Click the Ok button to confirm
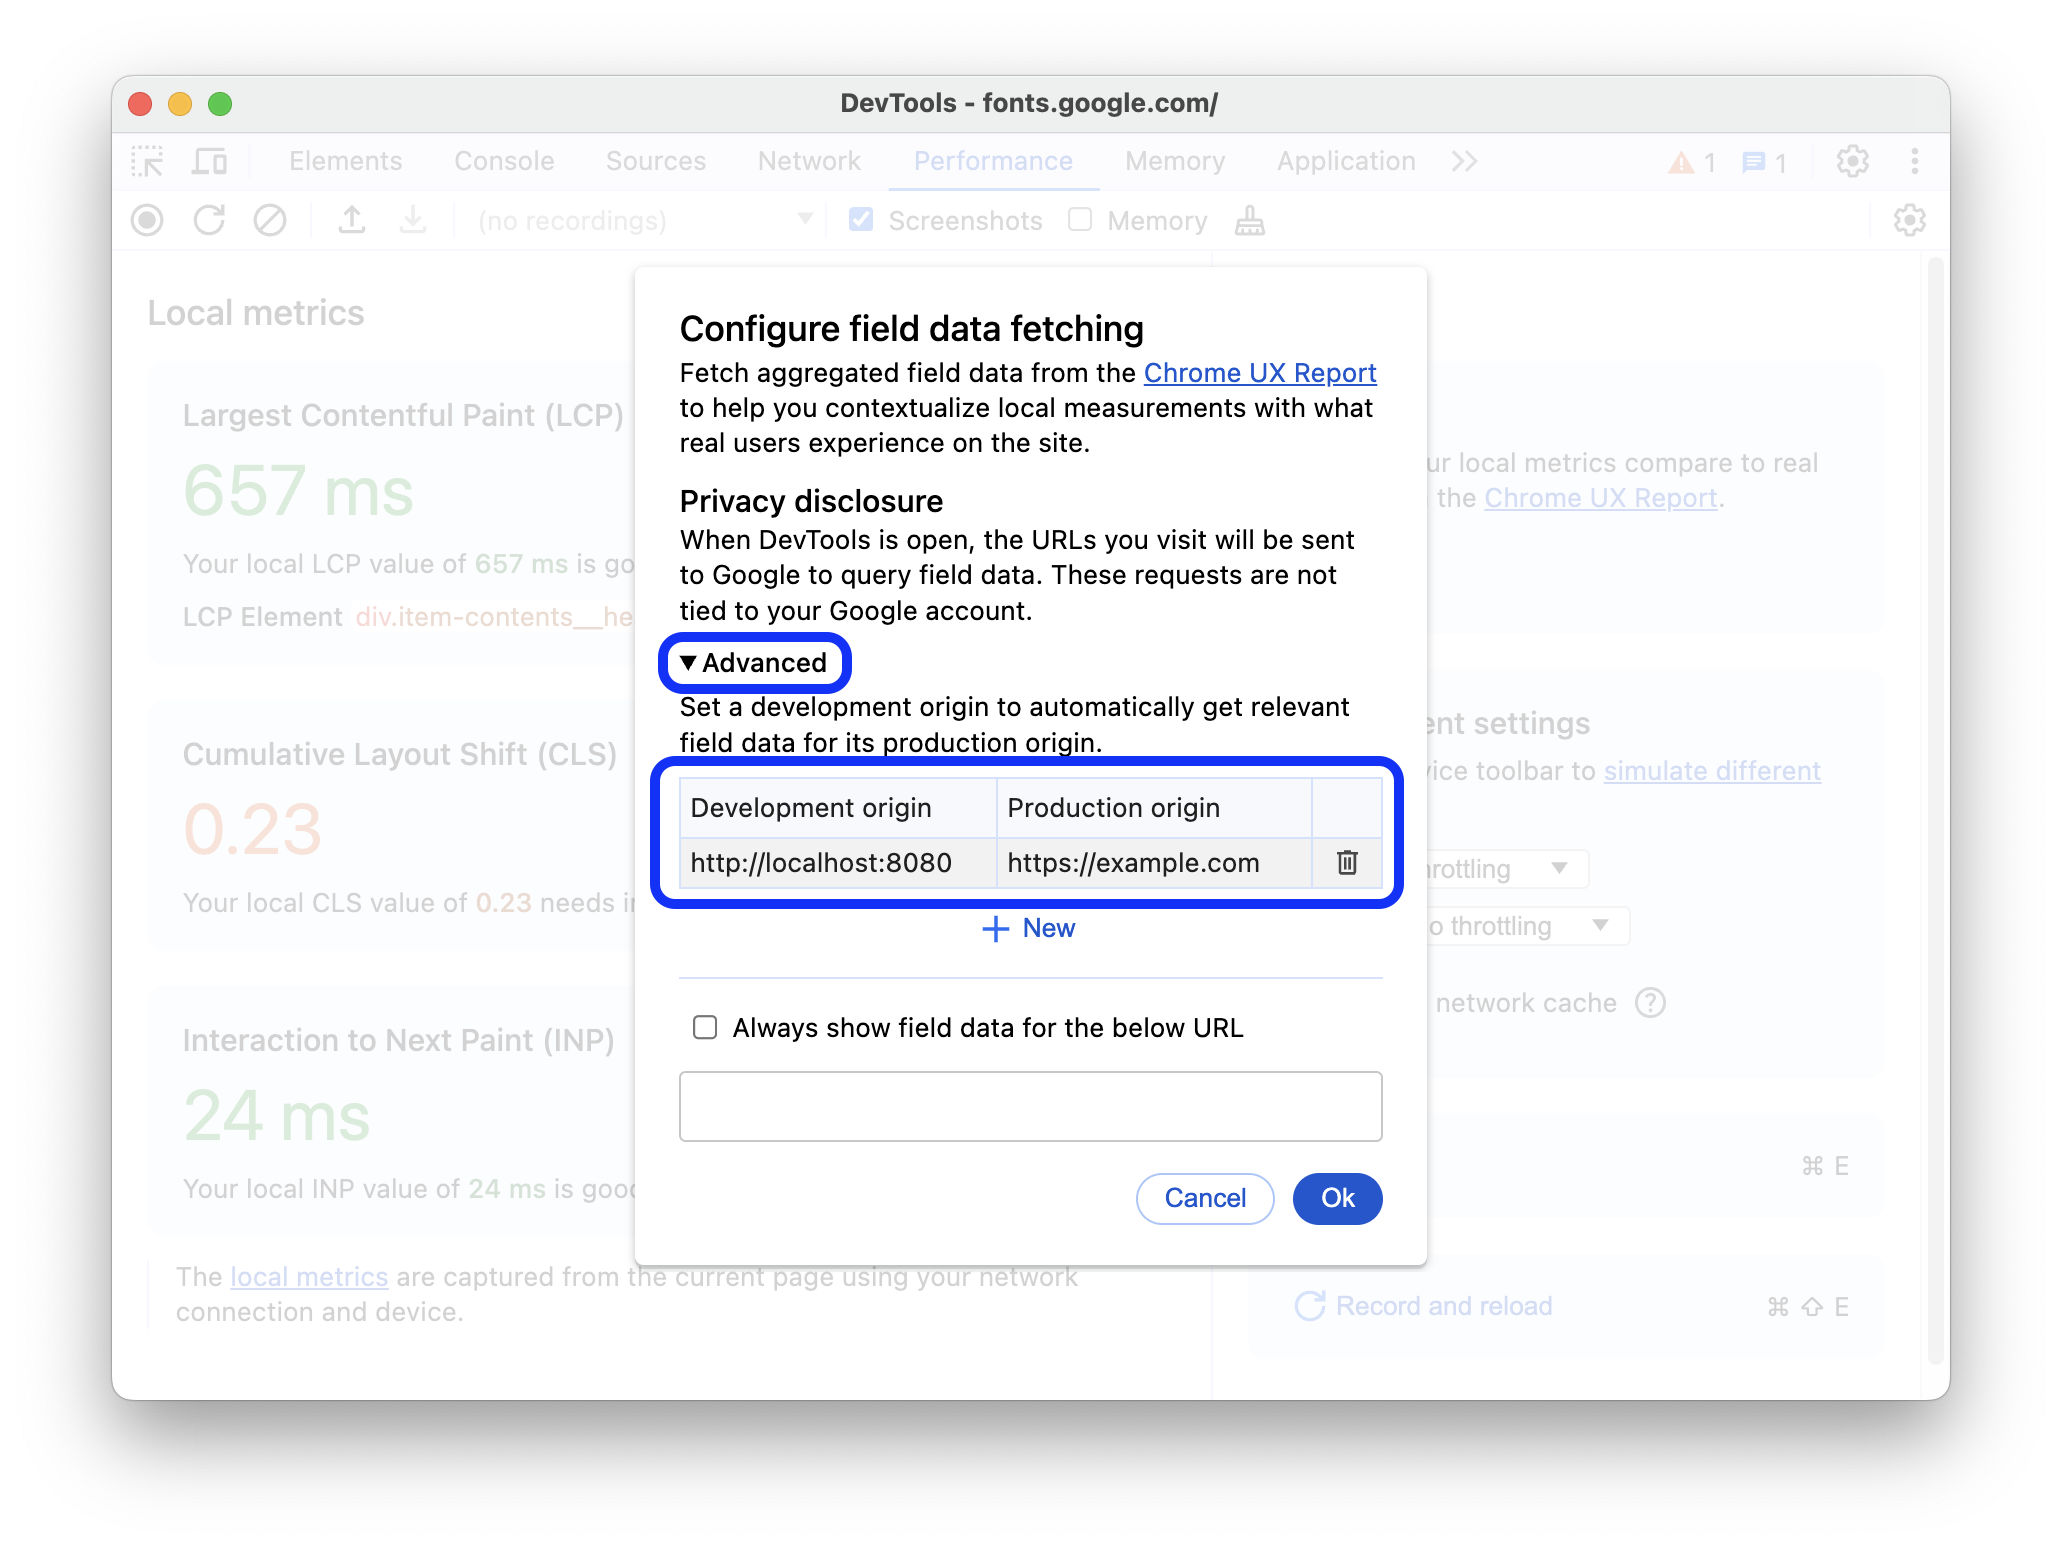 click(x=1338, y=1198)
